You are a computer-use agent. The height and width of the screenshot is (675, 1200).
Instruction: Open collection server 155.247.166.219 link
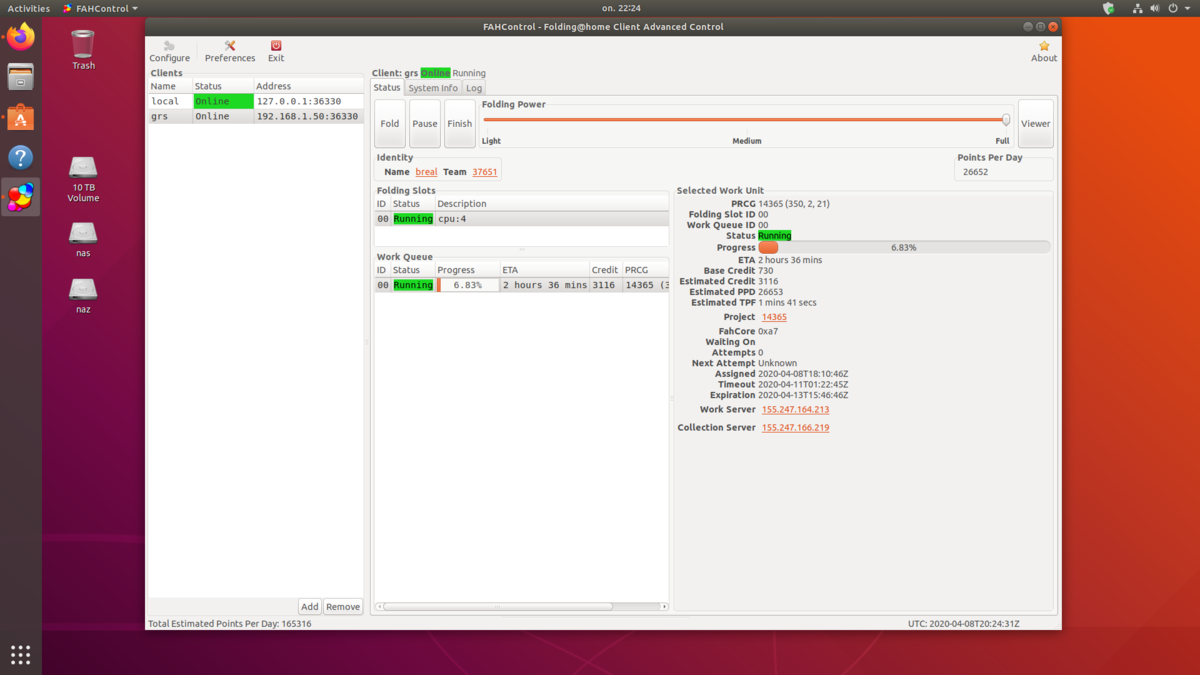coord(795,428)
